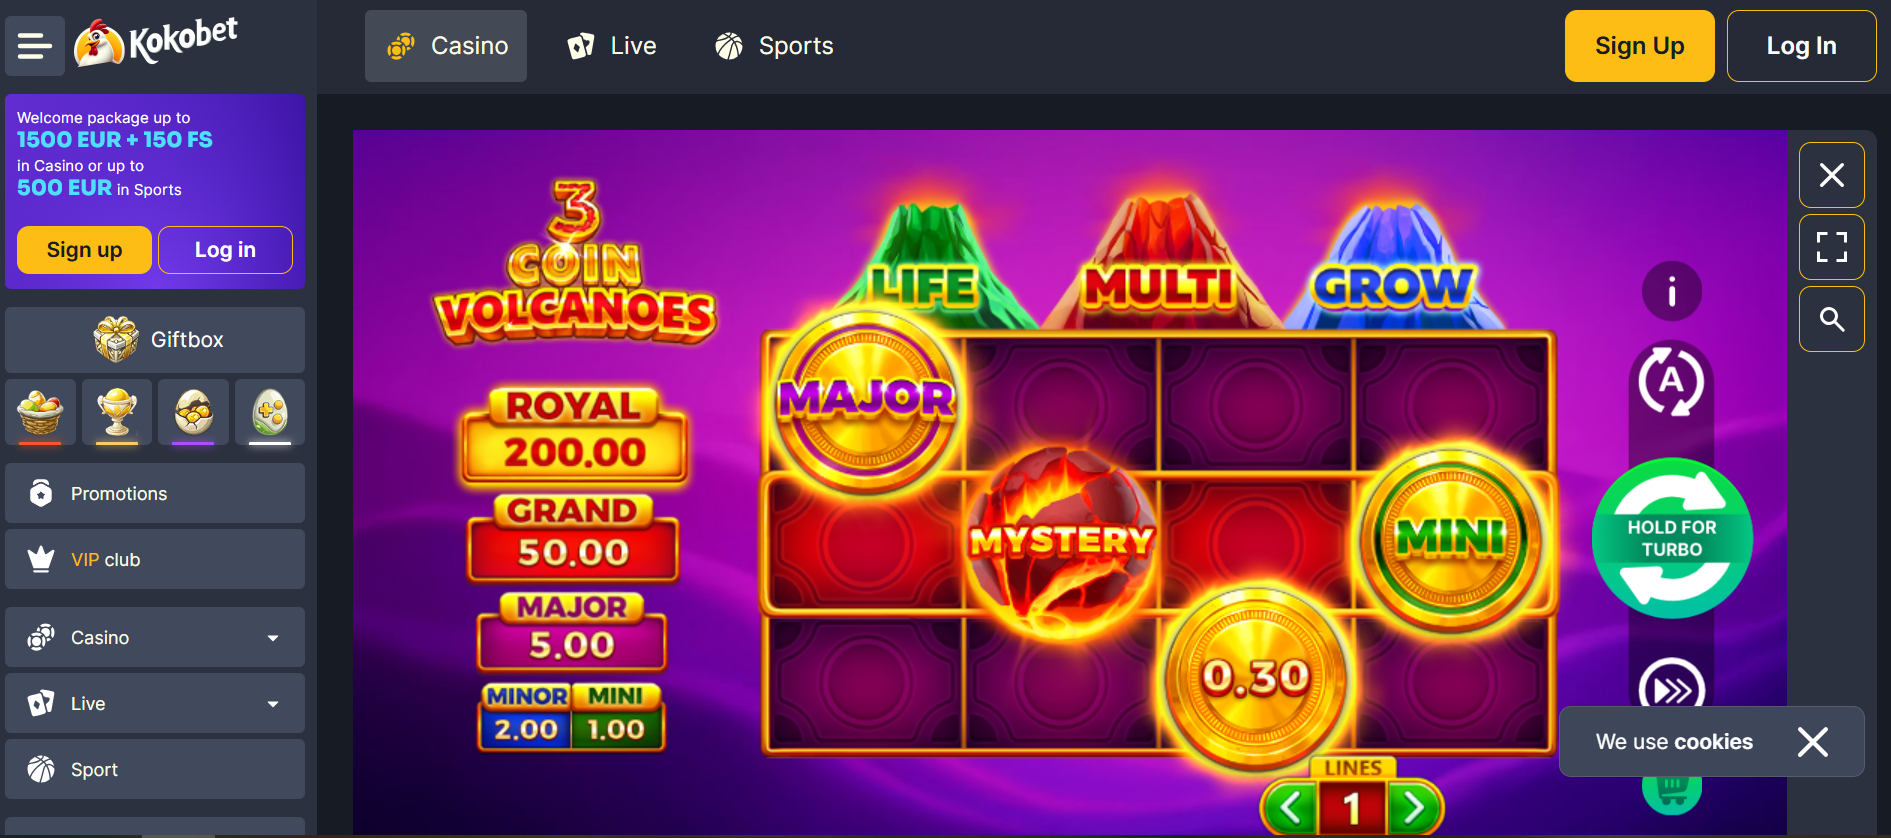Open game info icon
The image size is (1891, 838).
click(1671, 291)
